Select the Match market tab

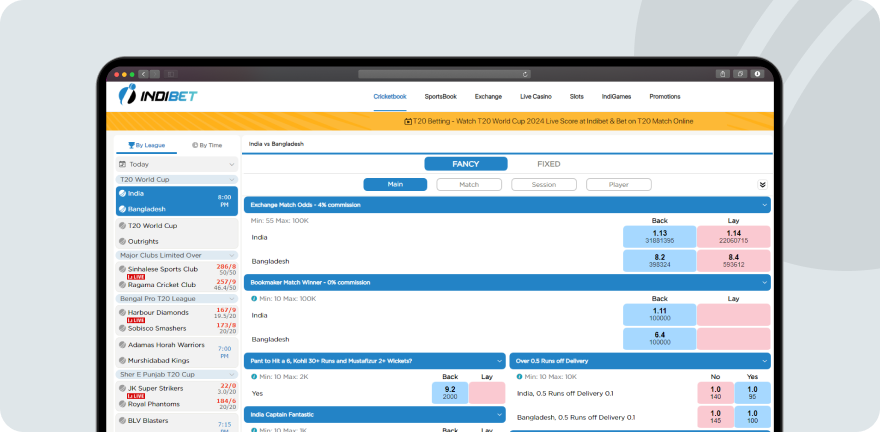click(469, 185)
